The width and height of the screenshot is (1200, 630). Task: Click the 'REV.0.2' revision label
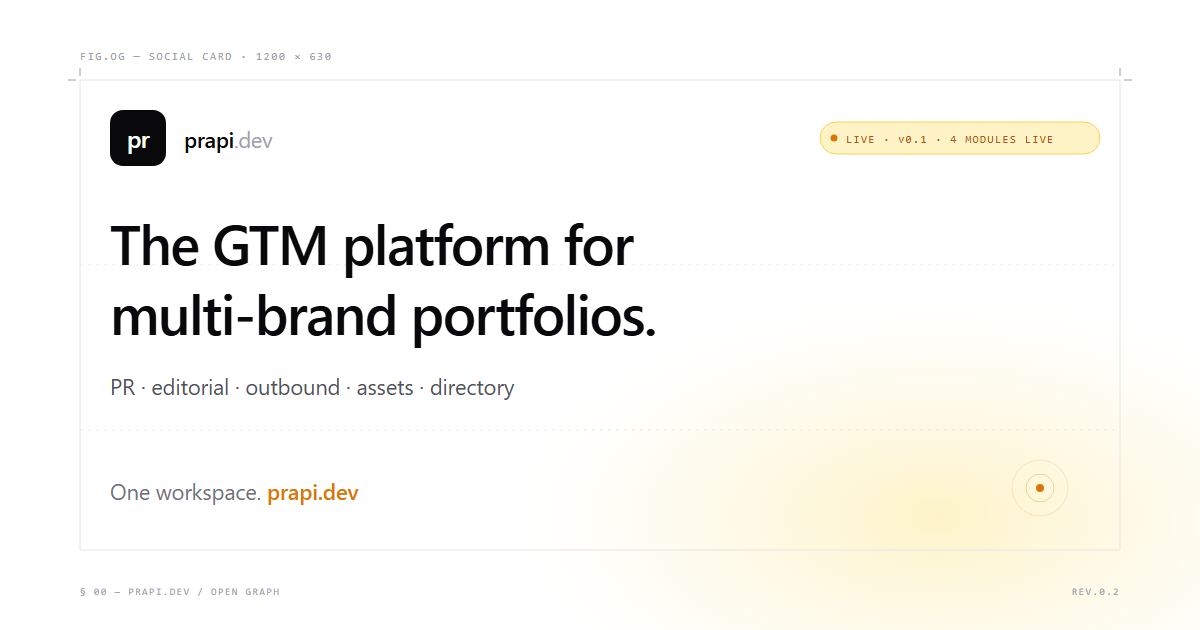(x=1095, y=592)
